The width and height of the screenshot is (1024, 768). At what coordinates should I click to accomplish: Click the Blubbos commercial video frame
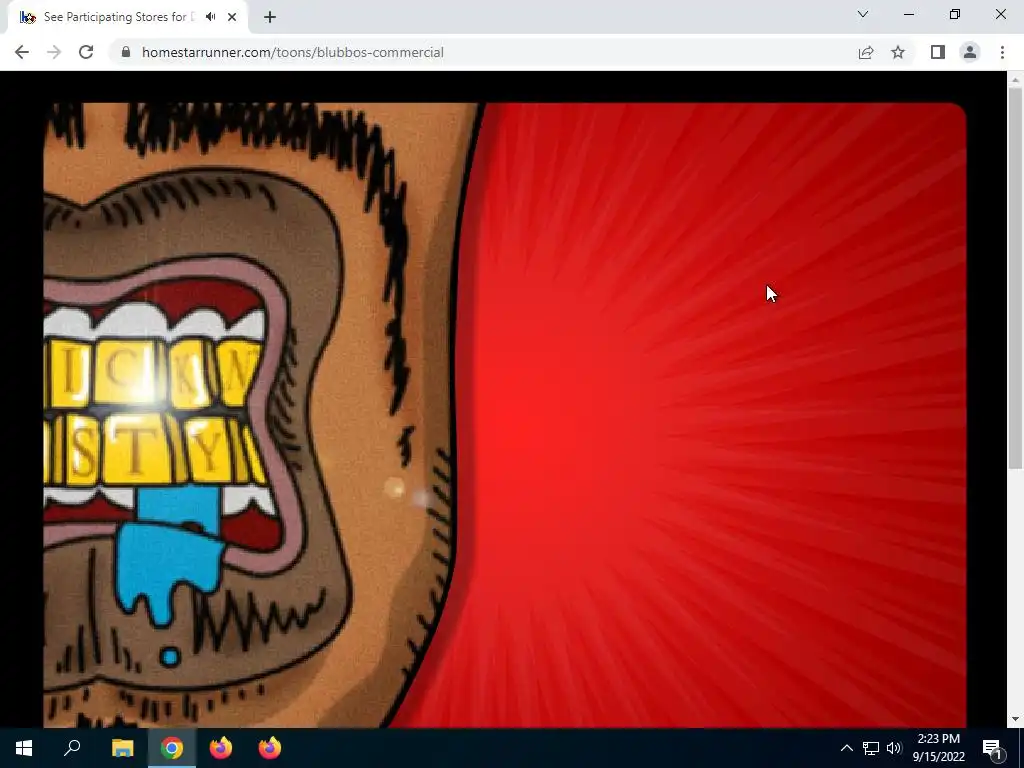coord(505,415)
